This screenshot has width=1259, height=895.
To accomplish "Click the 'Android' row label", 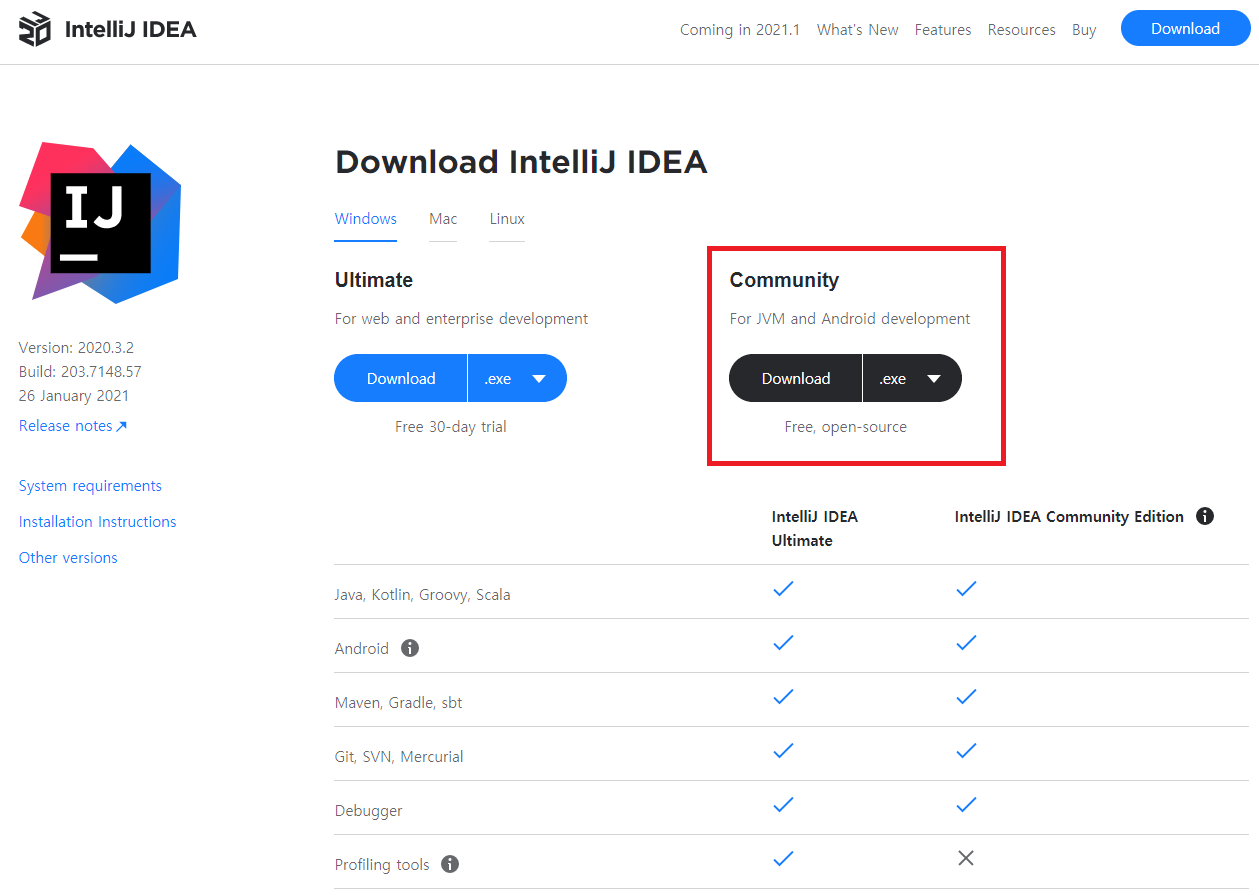I will pyautogui.click(x=362, y=649).
